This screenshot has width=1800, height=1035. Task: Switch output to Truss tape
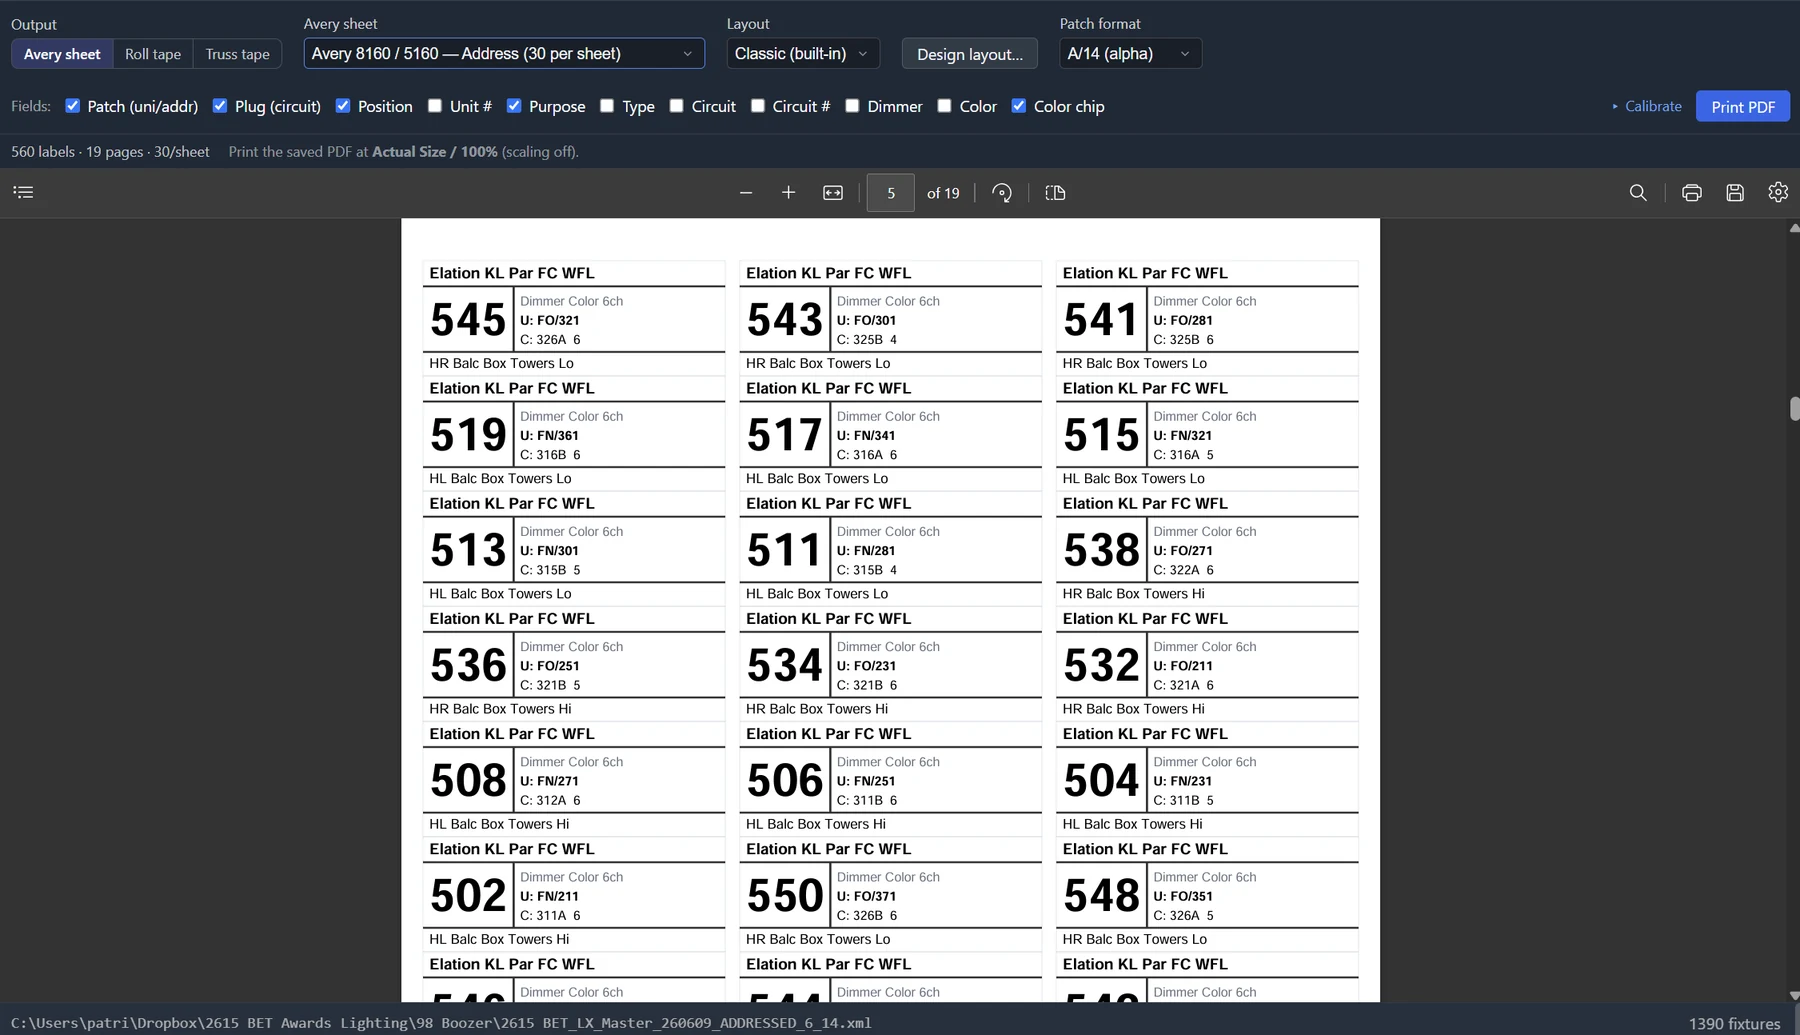click(237, 54)
